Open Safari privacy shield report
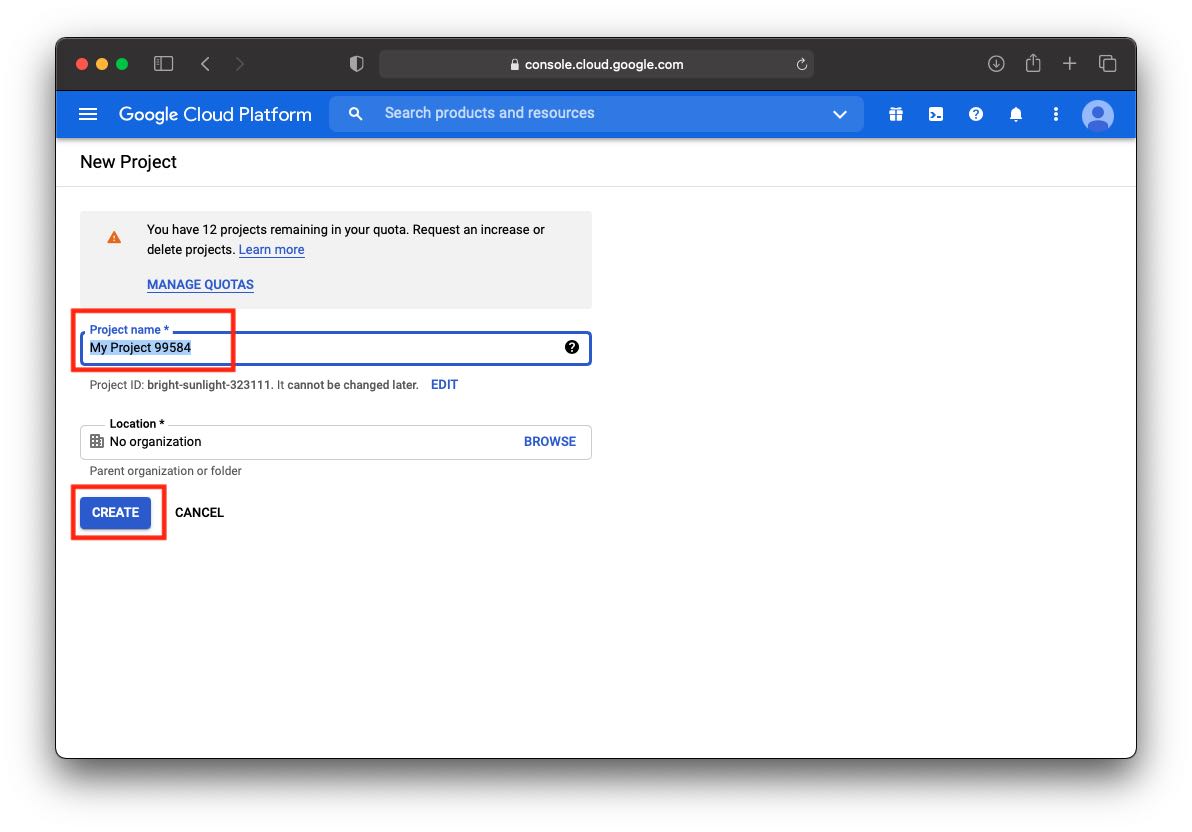Screen dimensions: 1192x832 [357, 64]
